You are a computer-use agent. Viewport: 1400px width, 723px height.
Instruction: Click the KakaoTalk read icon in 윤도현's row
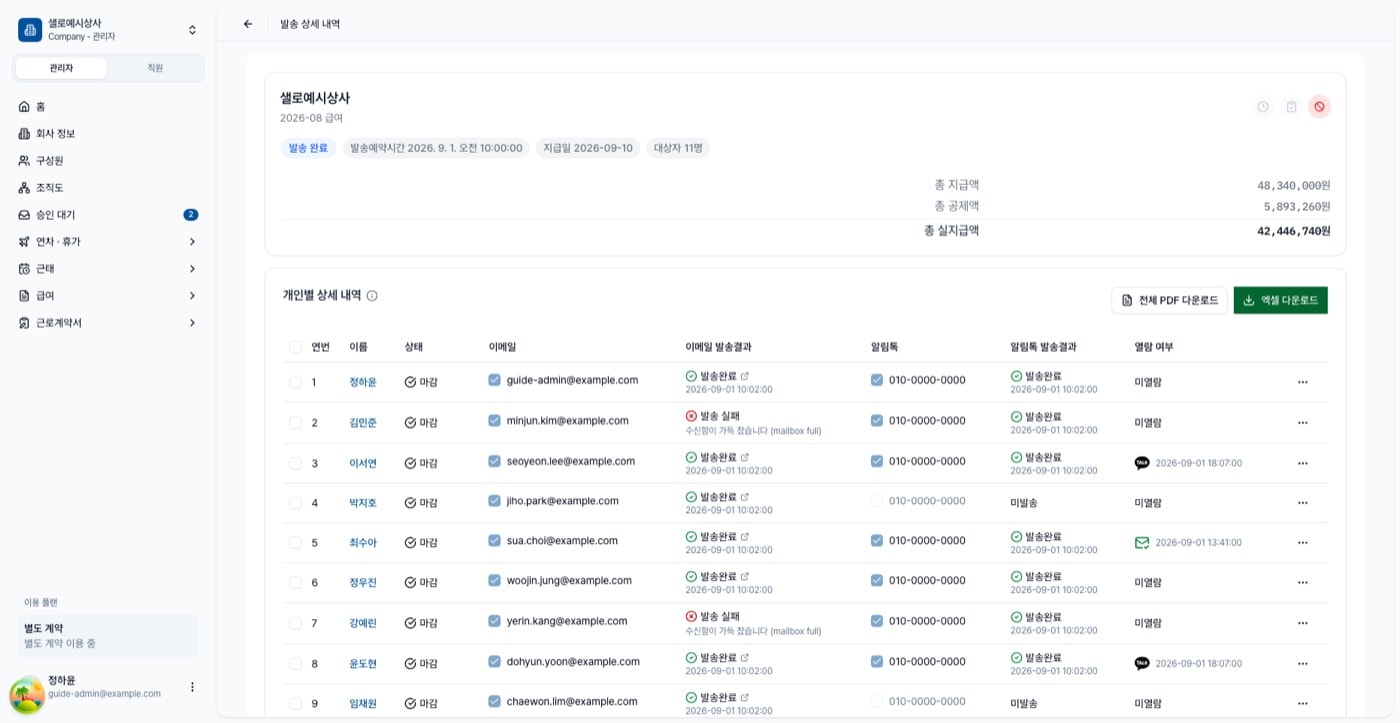click(x=1142, y=663)
